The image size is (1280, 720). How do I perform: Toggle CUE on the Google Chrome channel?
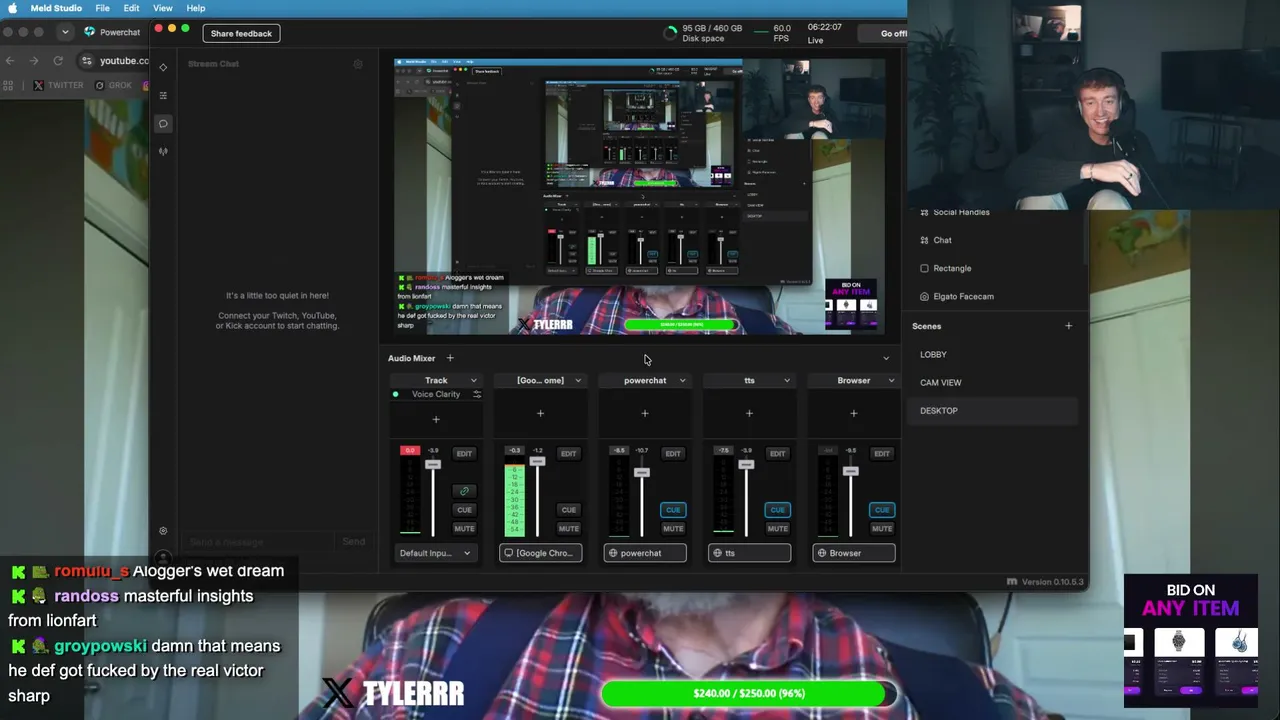[x=569, y=510]
